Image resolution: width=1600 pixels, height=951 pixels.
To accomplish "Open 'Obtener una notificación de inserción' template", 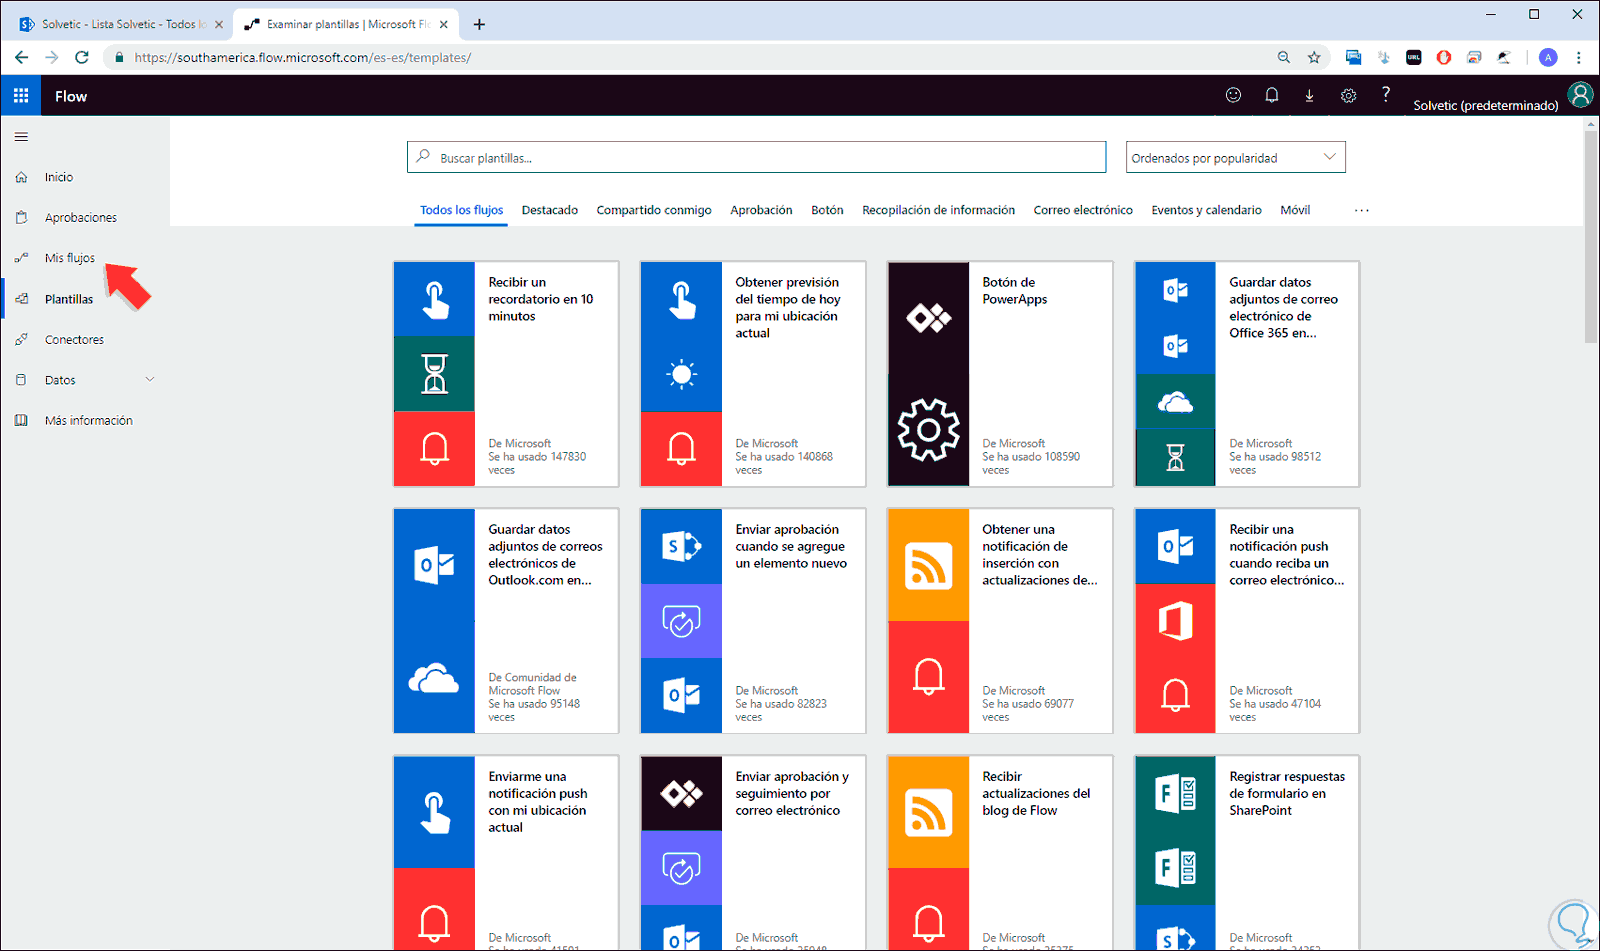I will click(1000, 621).
